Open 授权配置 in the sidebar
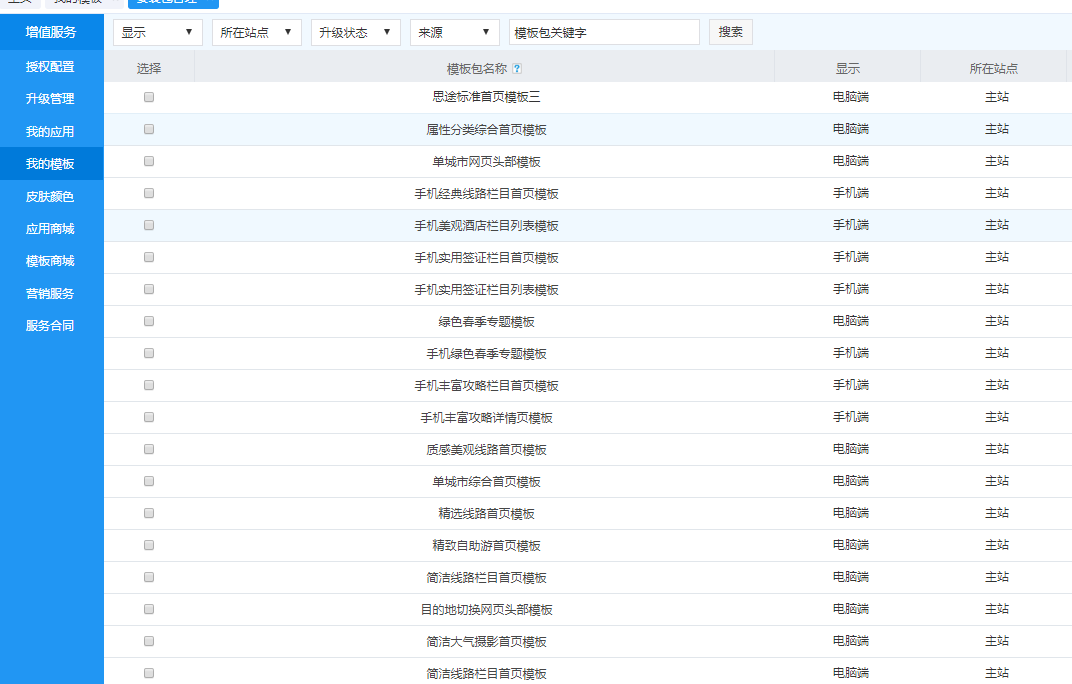This screenshot has width=1072, height=684. tap(50, 67)
